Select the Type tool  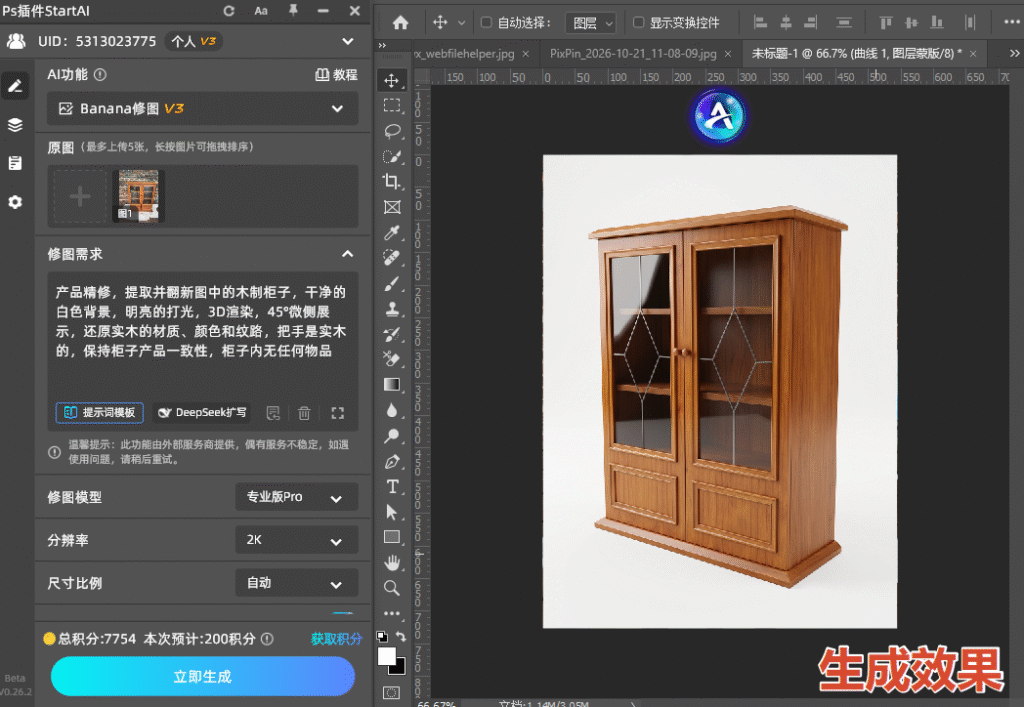[392, 486]
